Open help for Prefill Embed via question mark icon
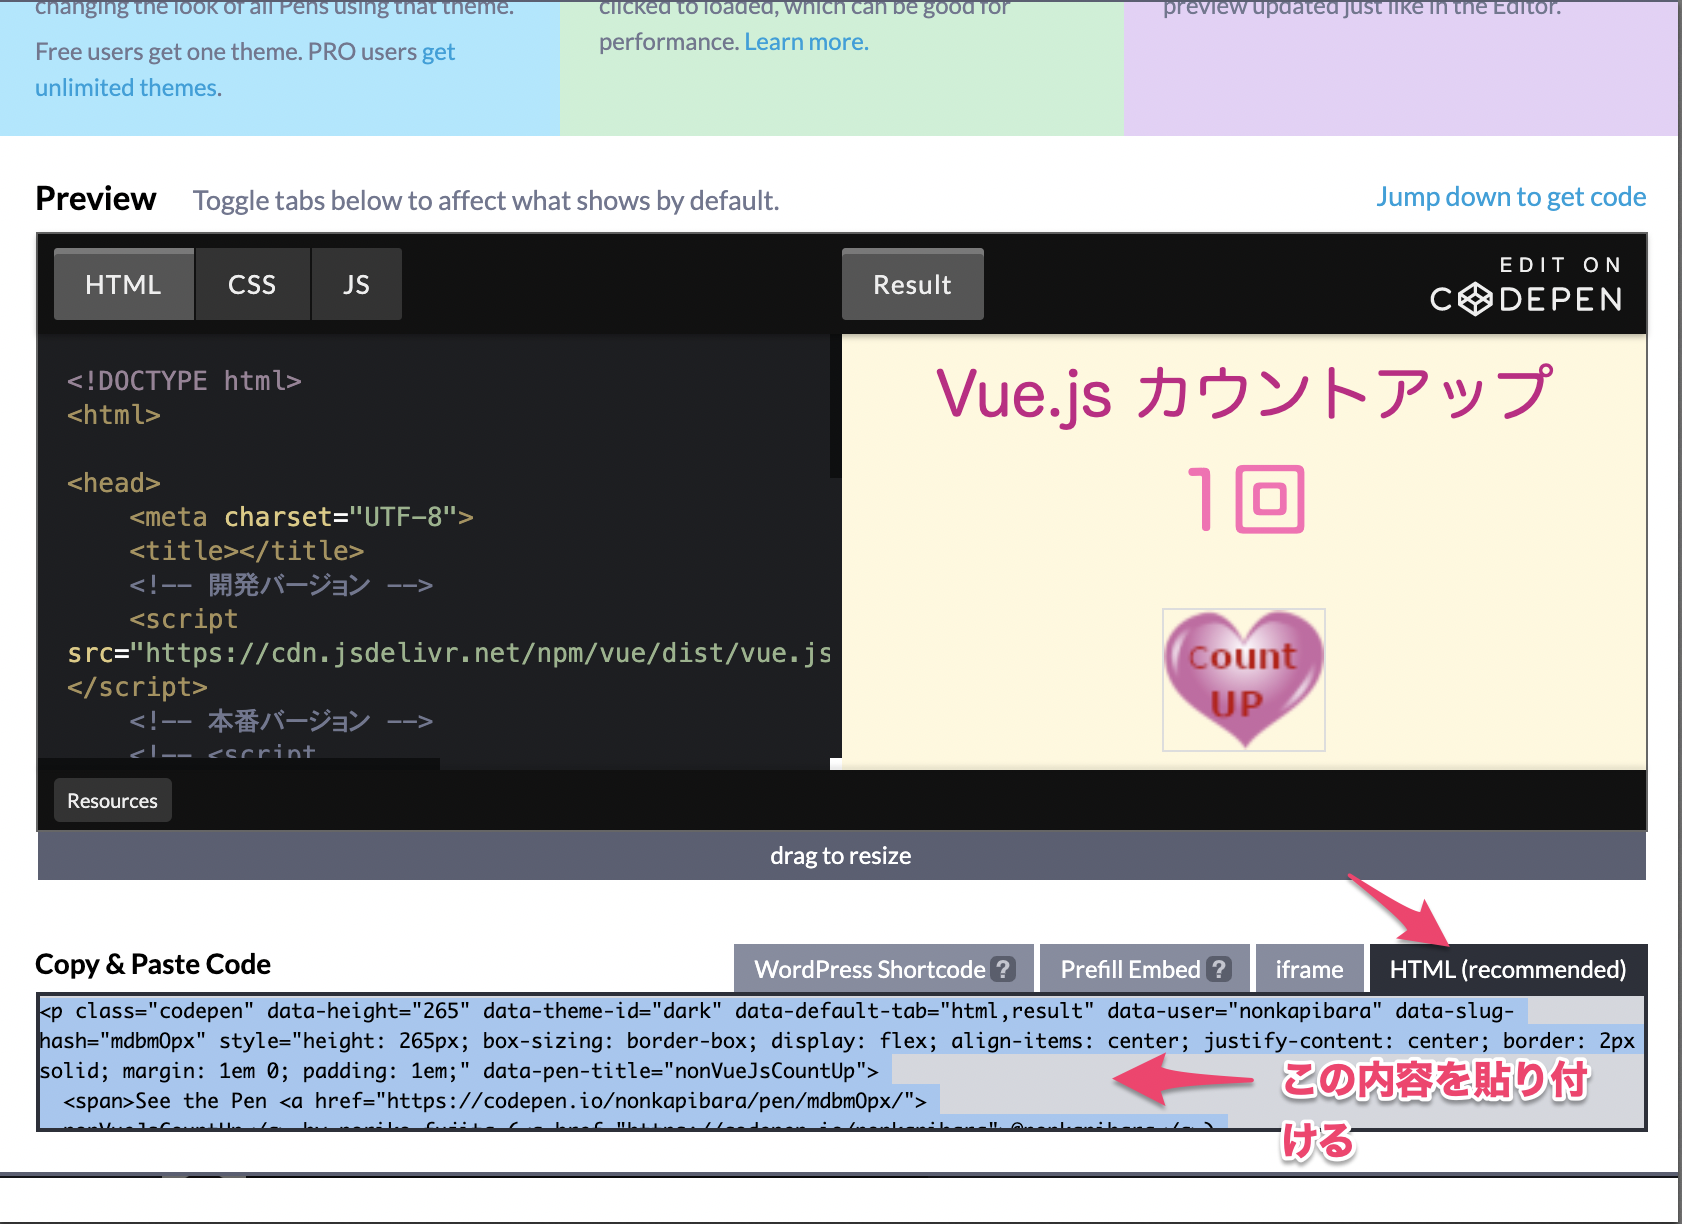 pos(1218,968)
